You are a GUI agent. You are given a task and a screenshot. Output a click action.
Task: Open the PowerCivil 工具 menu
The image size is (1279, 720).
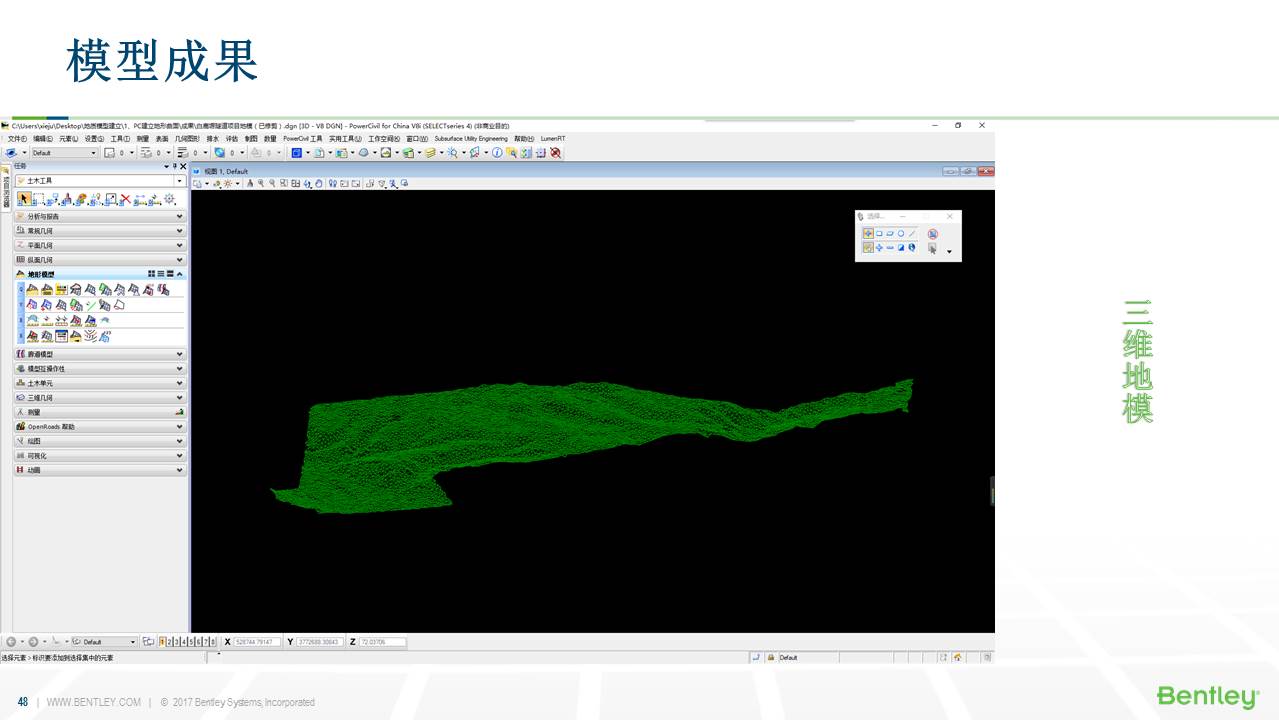tap(302, 139)
